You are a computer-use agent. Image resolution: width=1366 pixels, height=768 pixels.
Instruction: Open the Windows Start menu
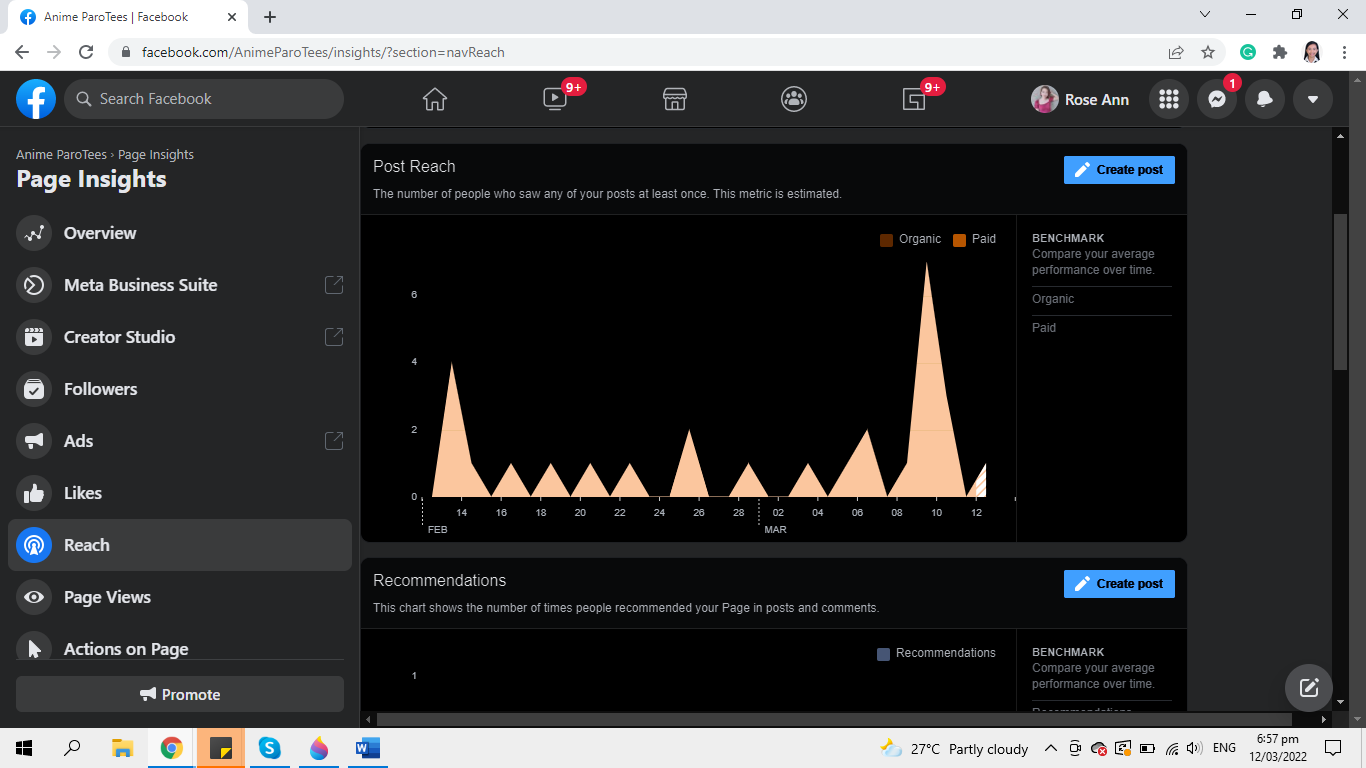tap(24, 748)
